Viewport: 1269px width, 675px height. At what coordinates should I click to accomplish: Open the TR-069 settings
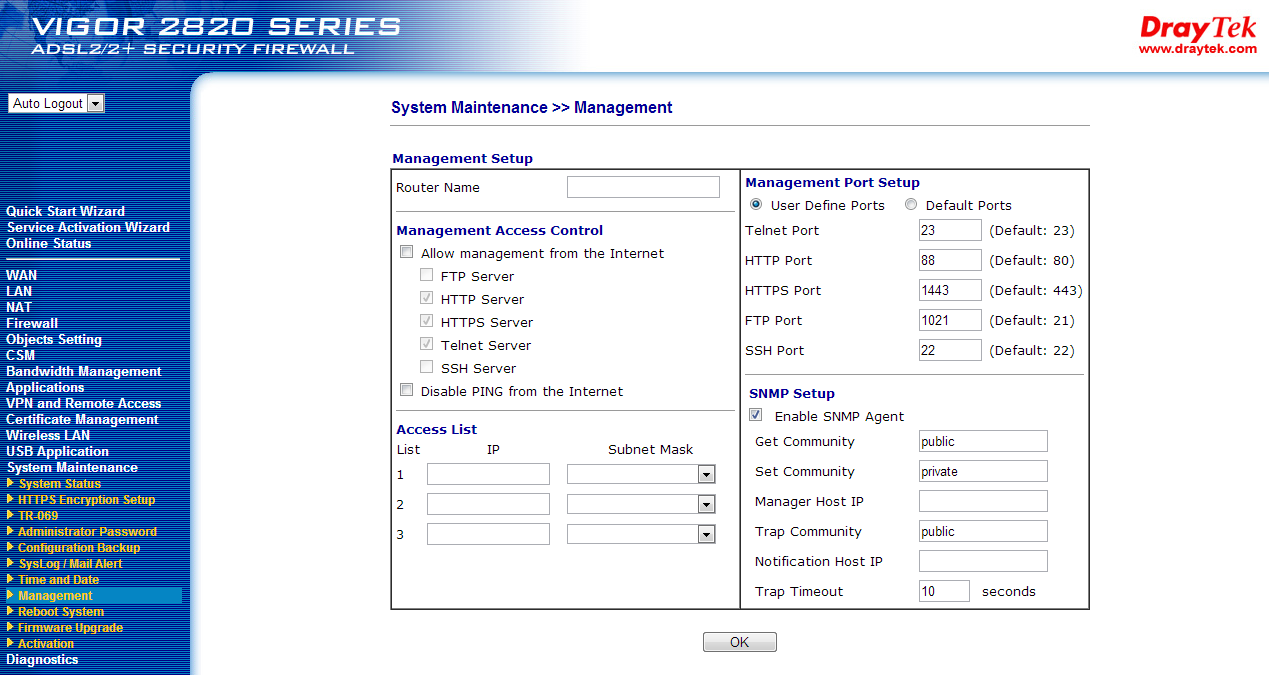coord(38,515)
